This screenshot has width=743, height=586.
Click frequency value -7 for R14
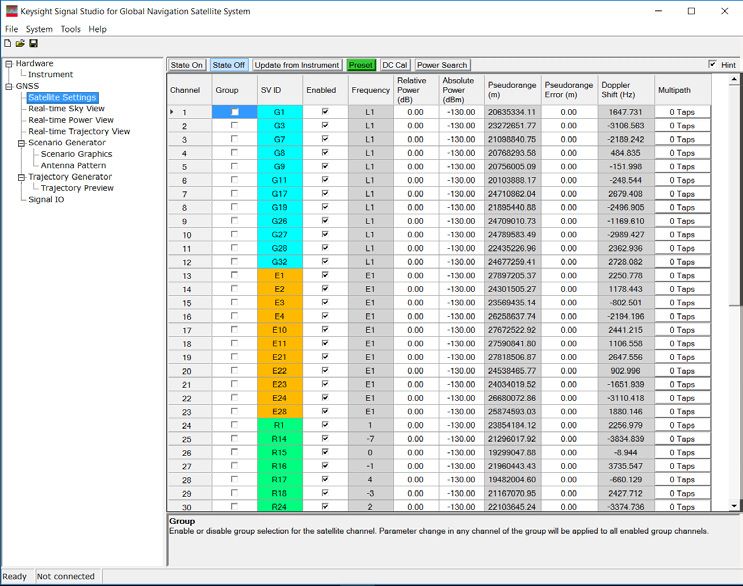coord(371,439)
